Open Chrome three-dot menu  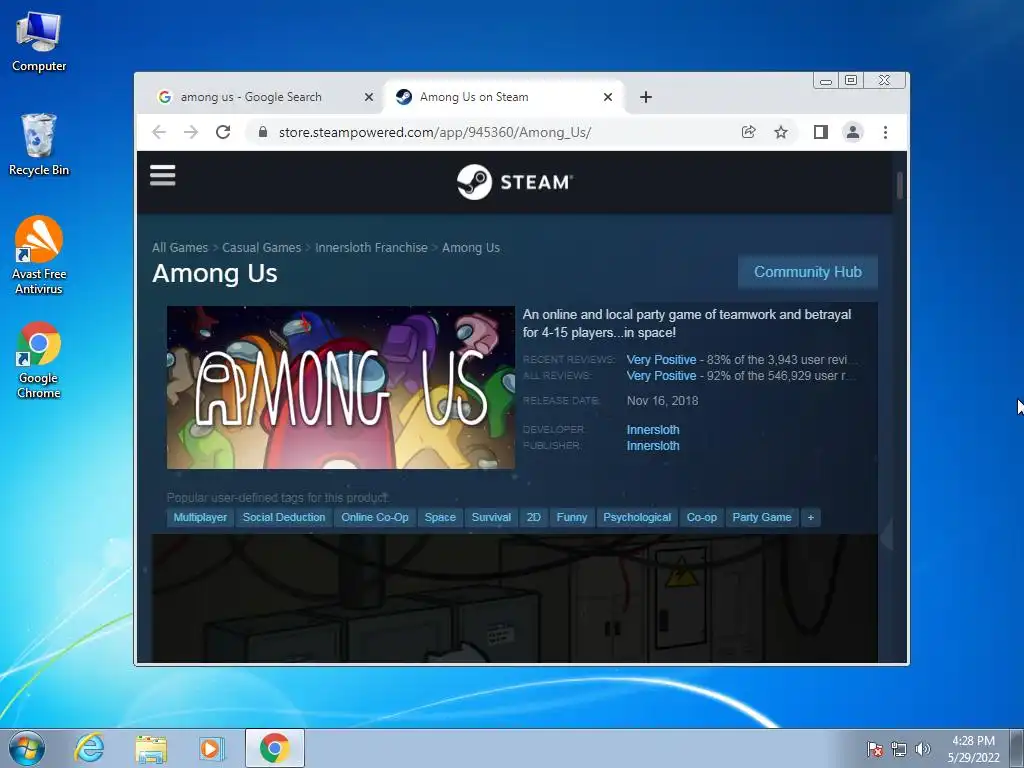pos(886,133)
